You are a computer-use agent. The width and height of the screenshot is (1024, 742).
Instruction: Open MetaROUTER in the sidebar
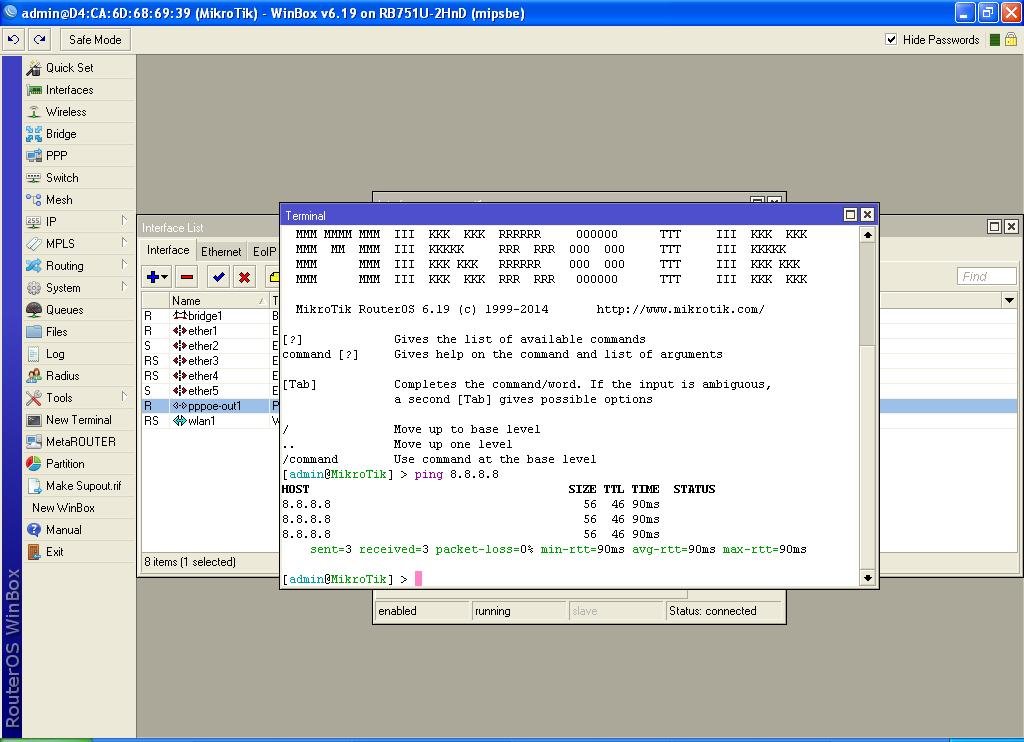[78, 442]
